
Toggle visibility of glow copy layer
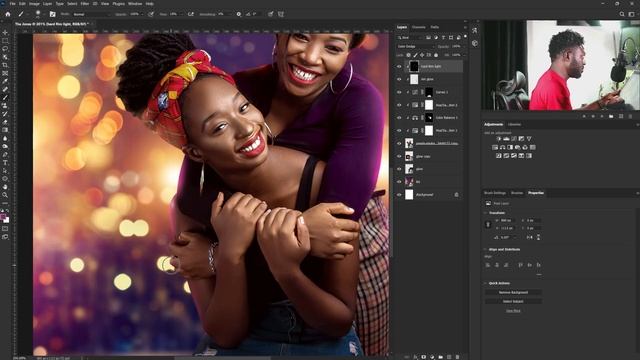(399, 156)
